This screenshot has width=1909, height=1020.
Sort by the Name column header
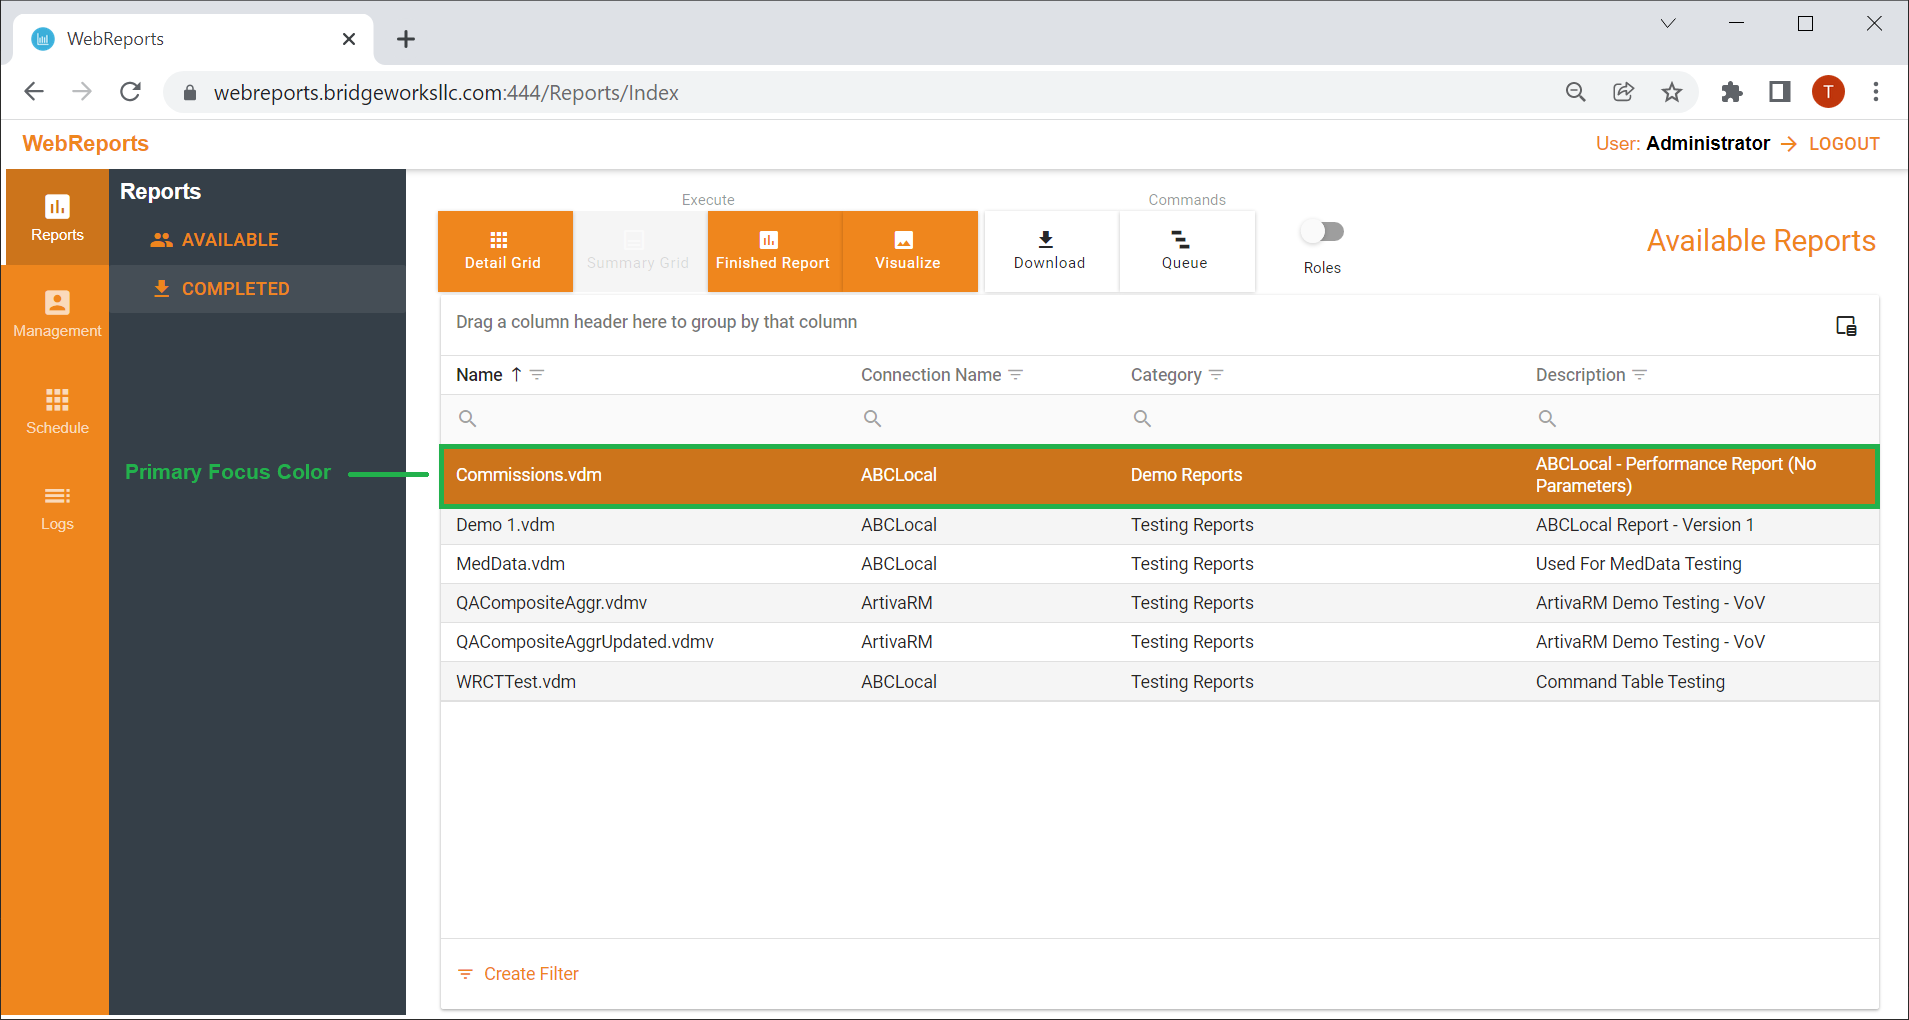479,375
